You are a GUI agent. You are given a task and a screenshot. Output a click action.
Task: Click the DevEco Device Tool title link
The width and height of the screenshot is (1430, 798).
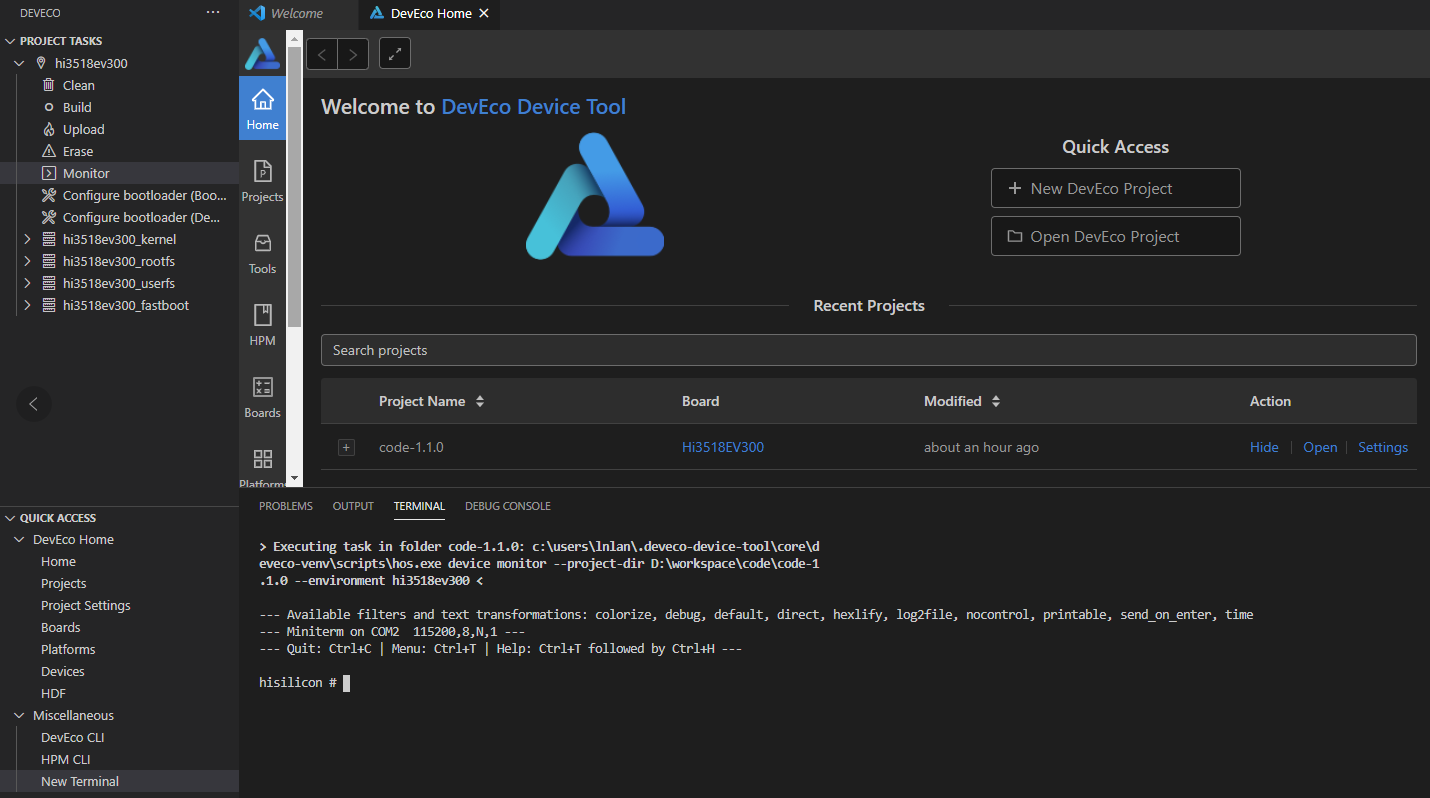(534, 106)
